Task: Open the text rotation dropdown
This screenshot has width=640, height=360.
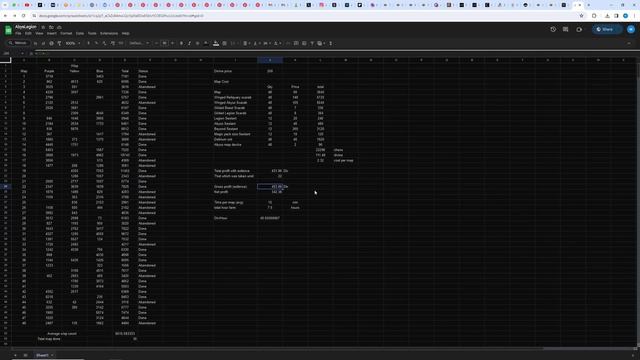Action: coord(277,43)
